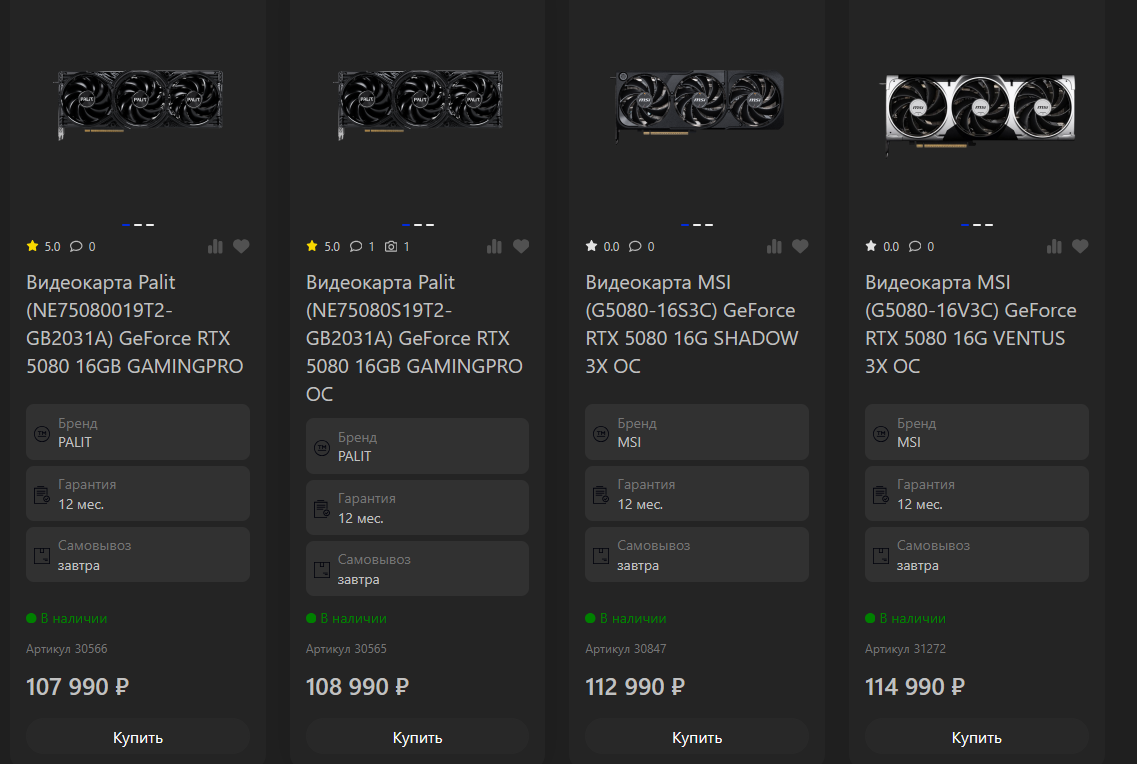
Task: Click star rating of Palit article 30566
Action: pyautogui.click(x=44, y=246)
